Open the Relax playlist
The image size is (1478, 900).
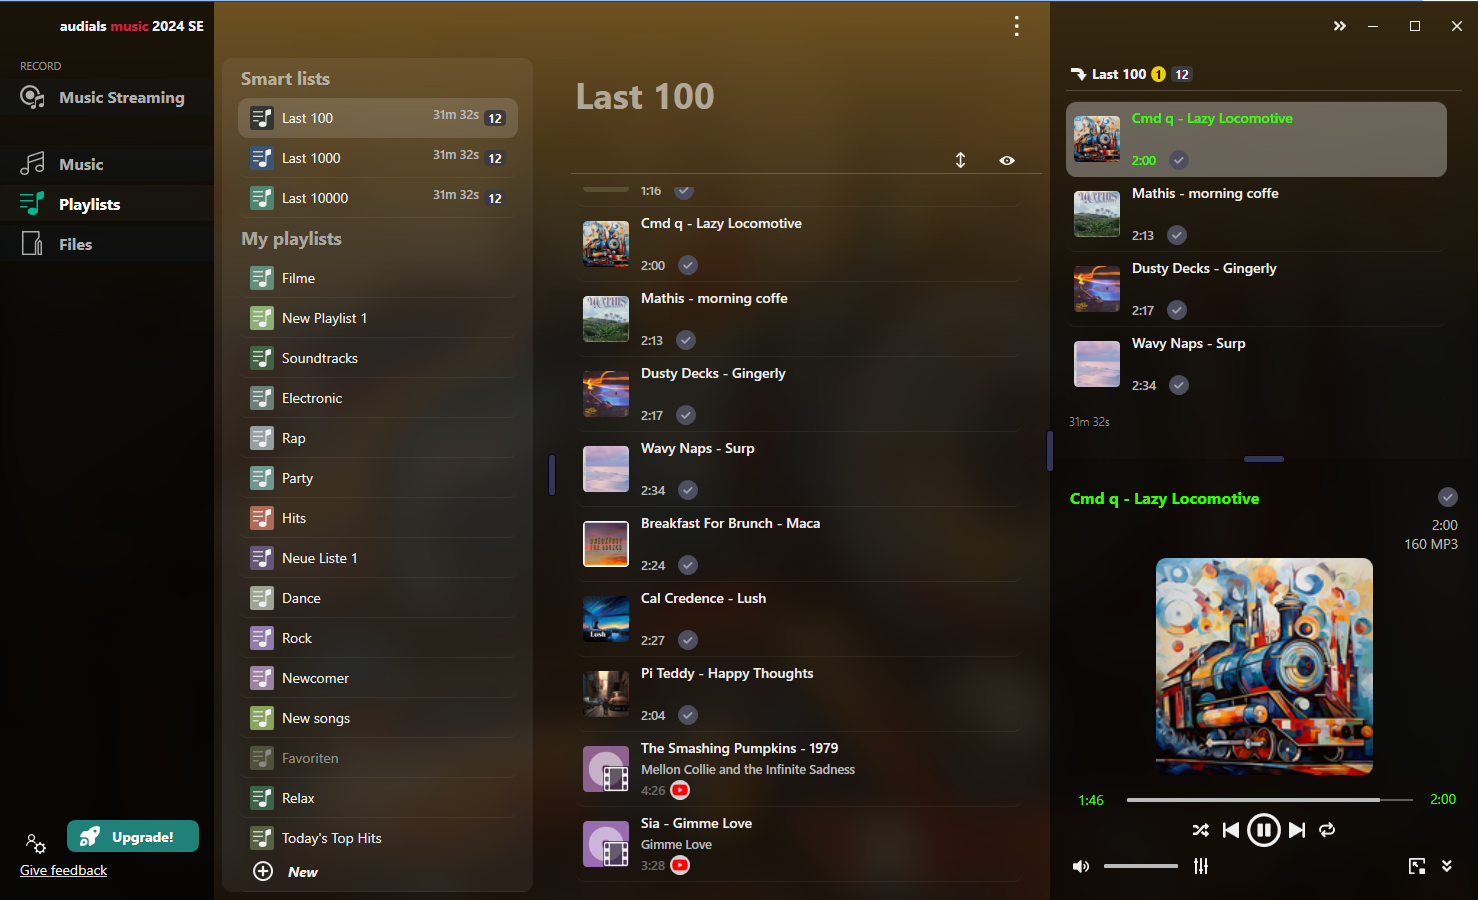(x=378, y=798)
